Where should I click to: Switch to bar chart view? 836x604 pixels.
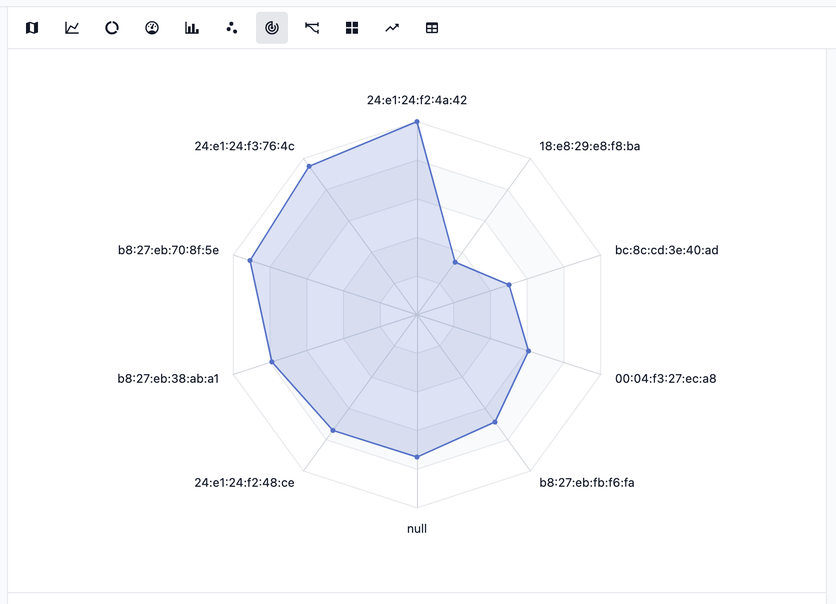pyautogui.click(x=192, y=28)
